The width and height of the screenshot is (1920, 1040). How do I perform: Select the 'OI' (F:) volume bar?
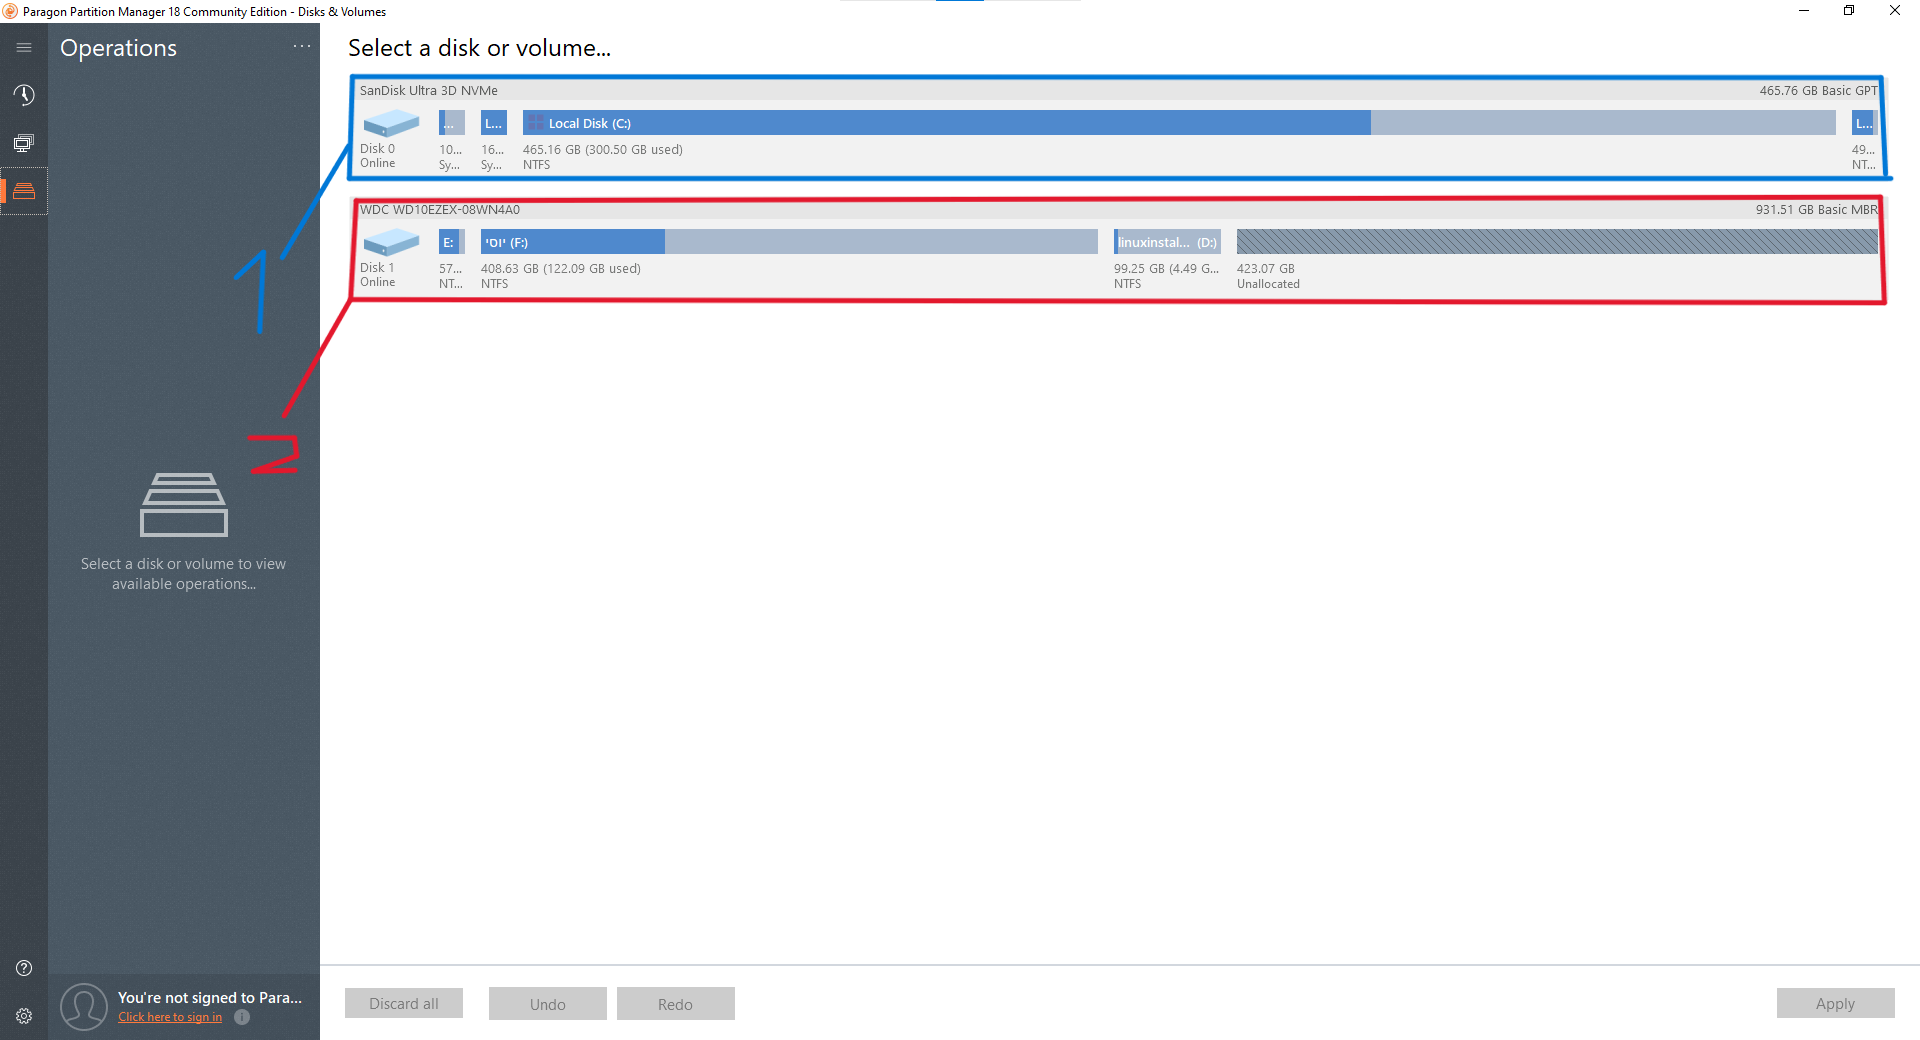pos(789,242)
